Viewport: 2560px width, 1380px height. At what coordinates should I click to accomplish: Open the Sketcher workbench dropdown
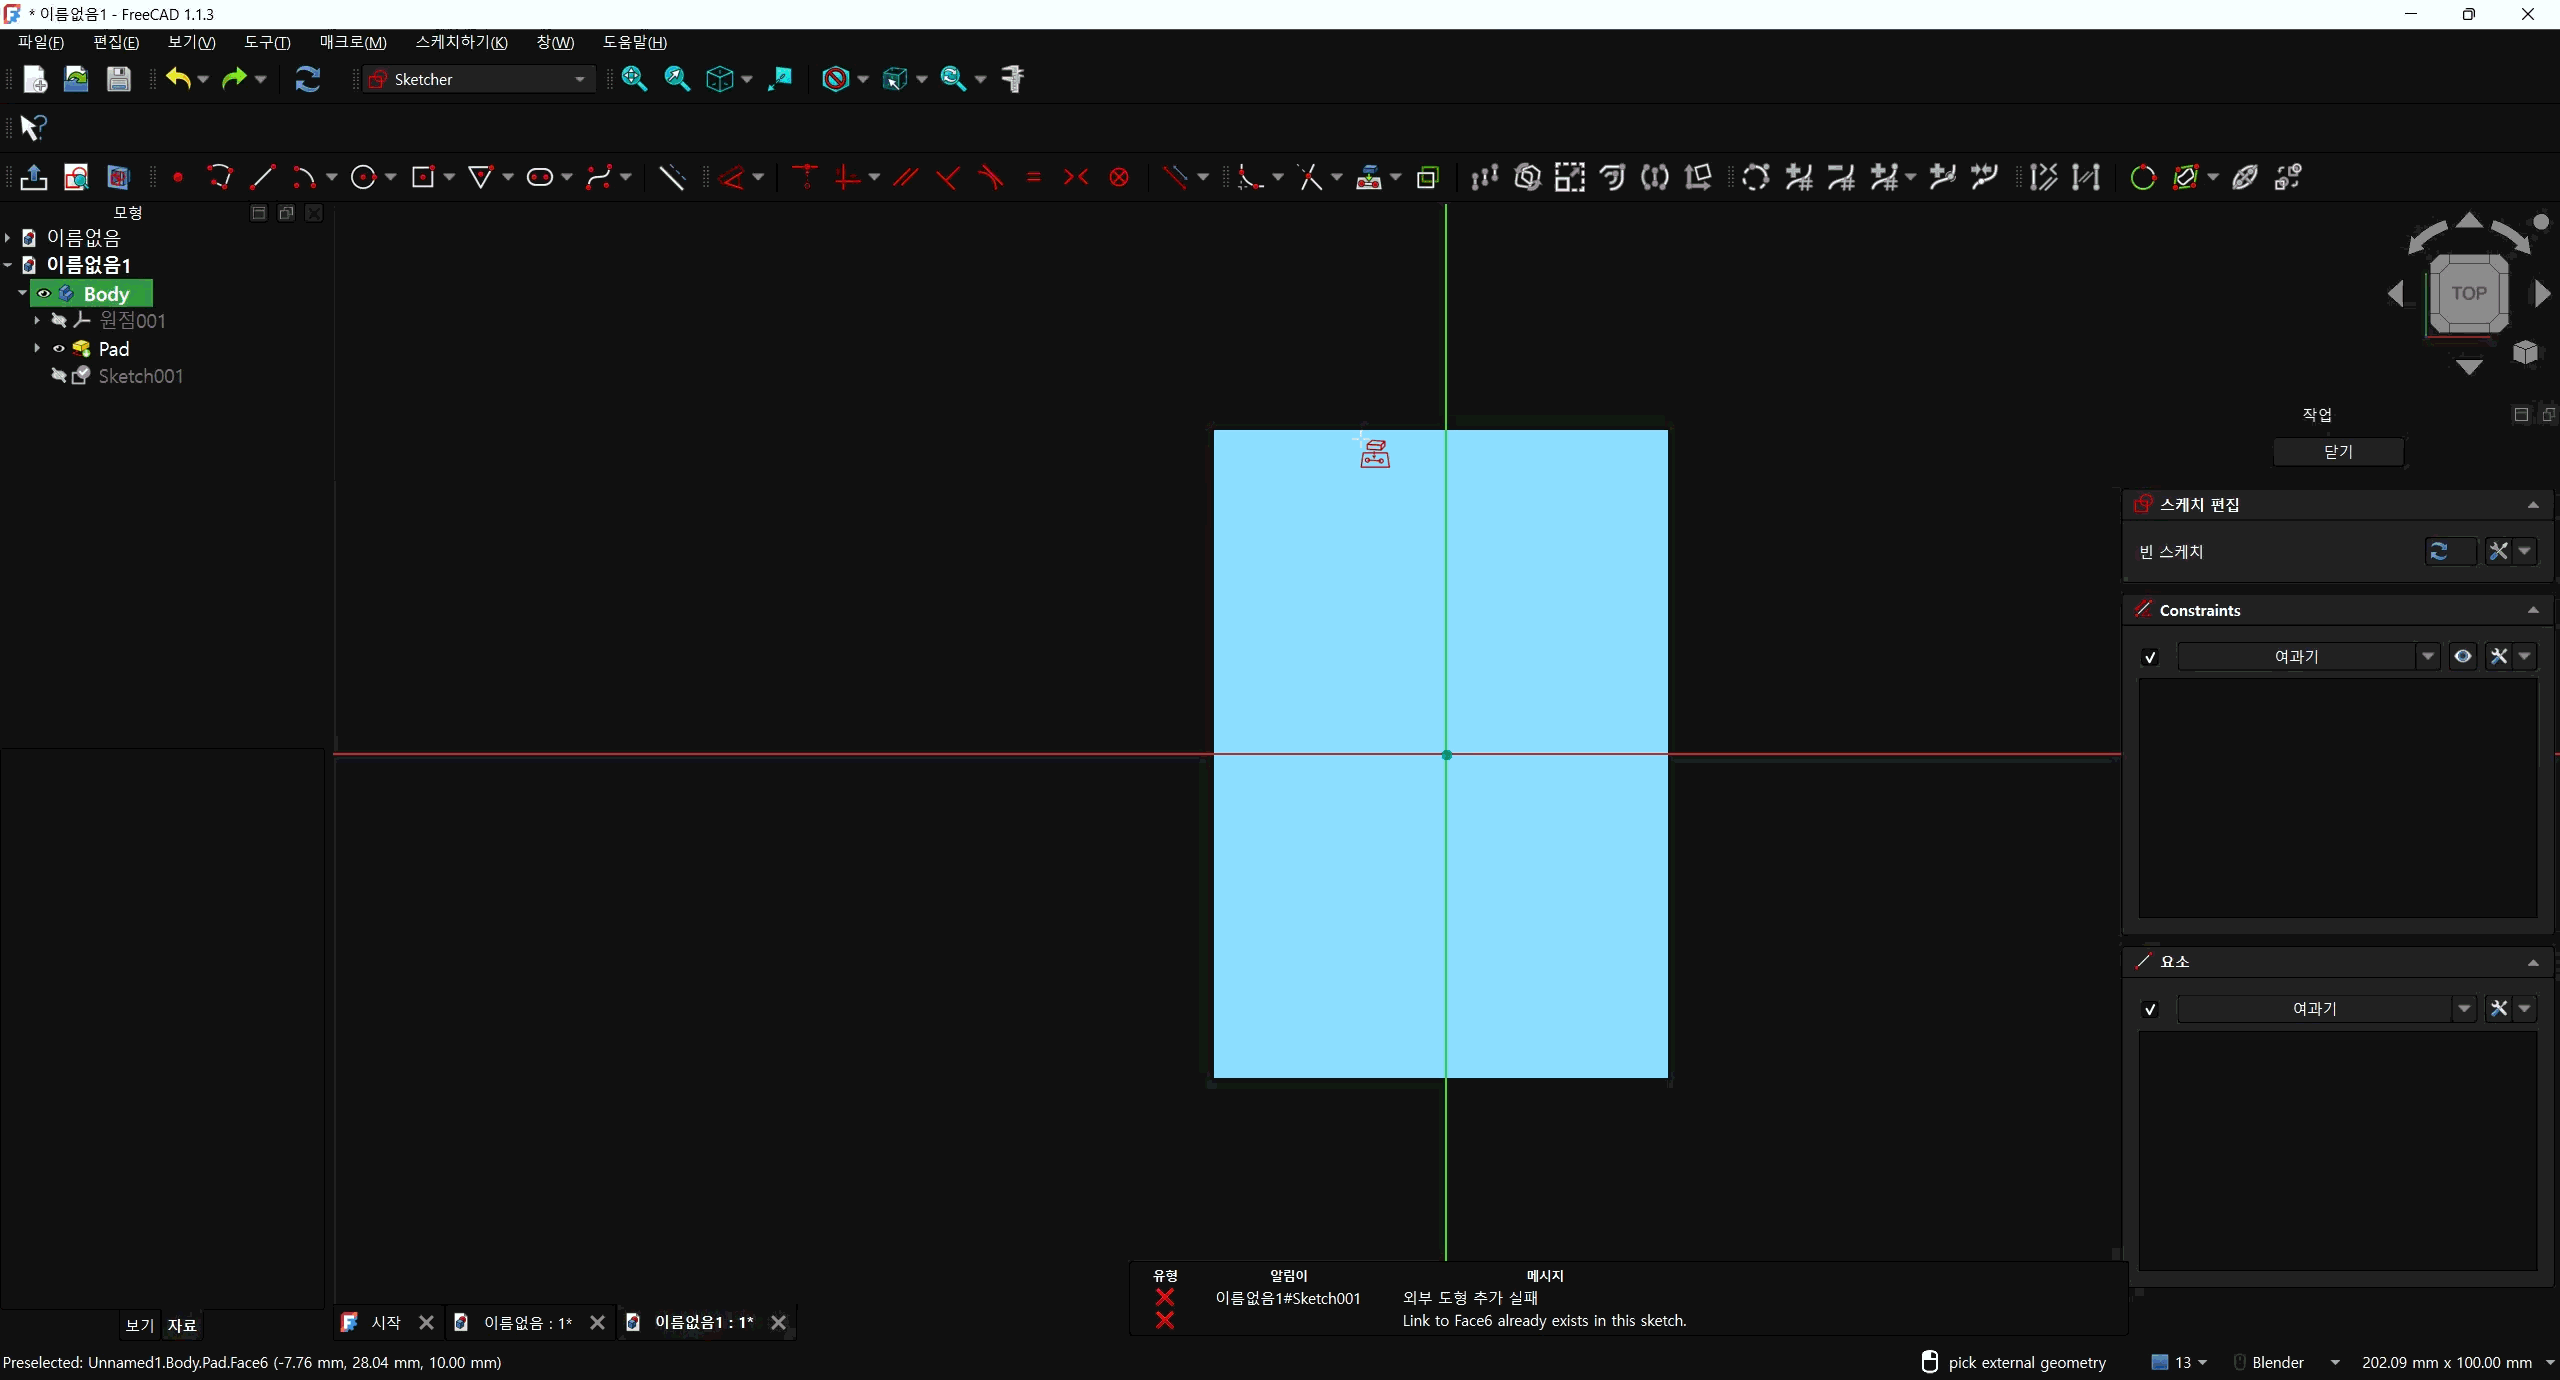479,79
